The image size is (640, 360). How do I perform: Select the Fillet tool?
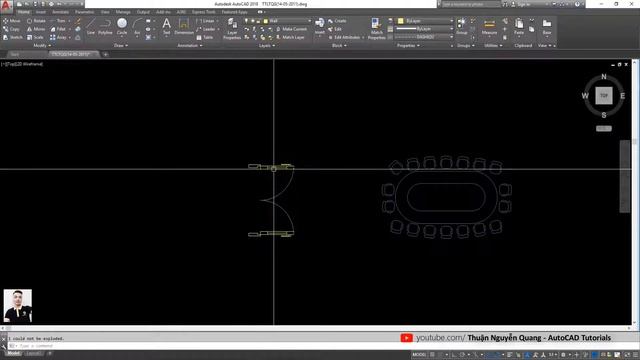point(58,29)
